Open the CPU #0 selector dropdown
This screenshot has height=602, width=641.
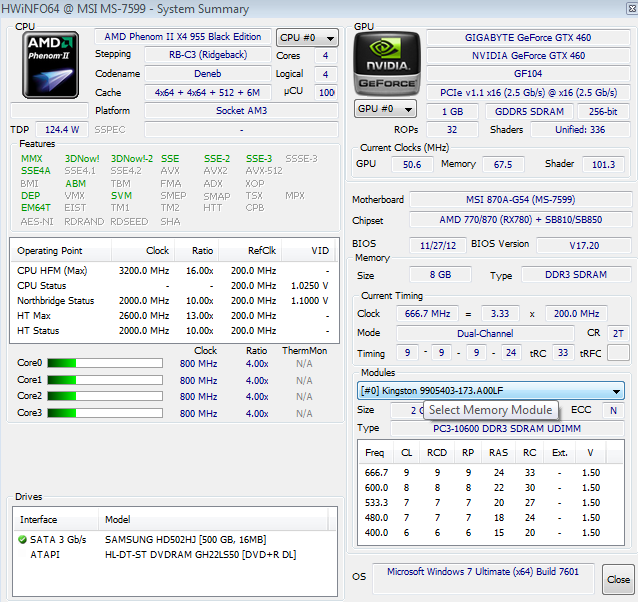[307, 38]
